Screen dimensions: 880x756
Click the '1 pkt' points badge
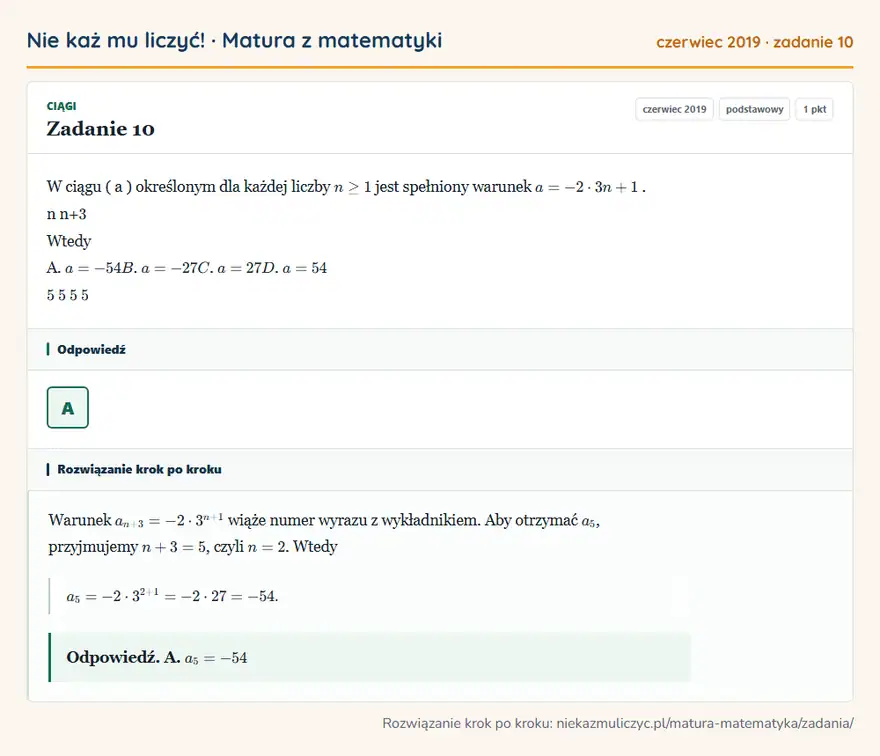(814, 109)
